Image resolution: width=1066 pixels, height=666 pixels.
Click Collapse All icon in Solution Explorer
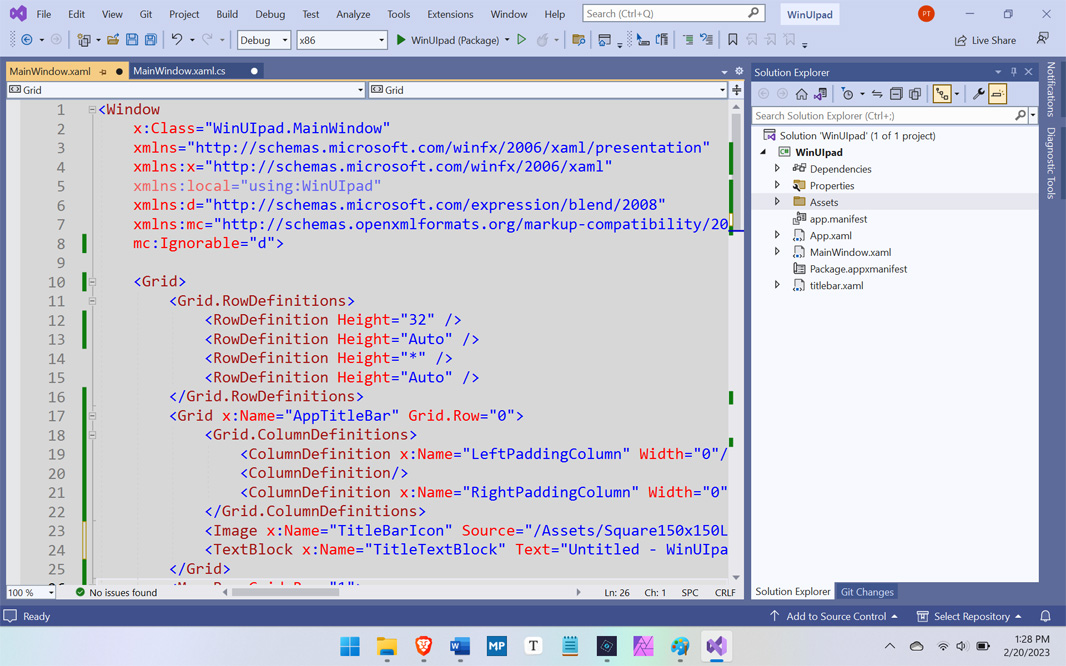tap(896, 94)
